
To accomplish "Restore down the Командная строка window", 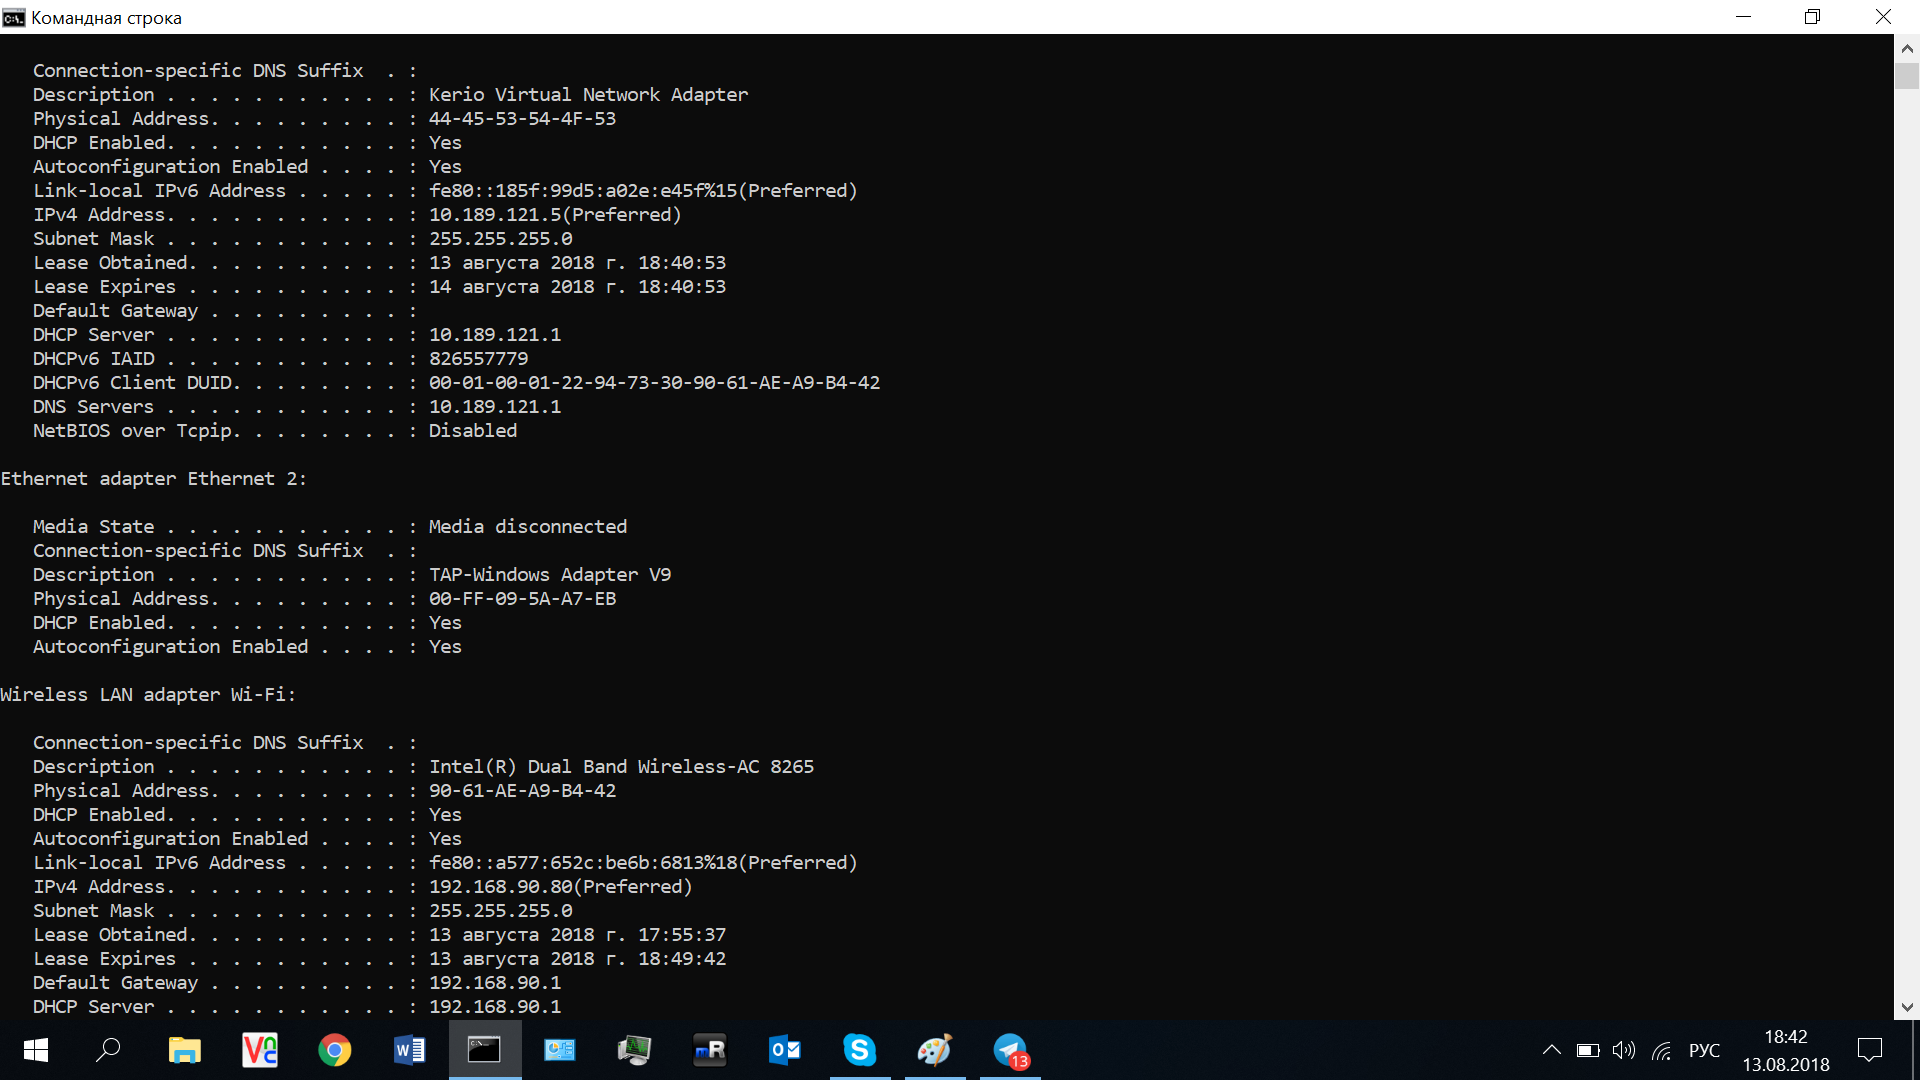I will (1813, 17).
